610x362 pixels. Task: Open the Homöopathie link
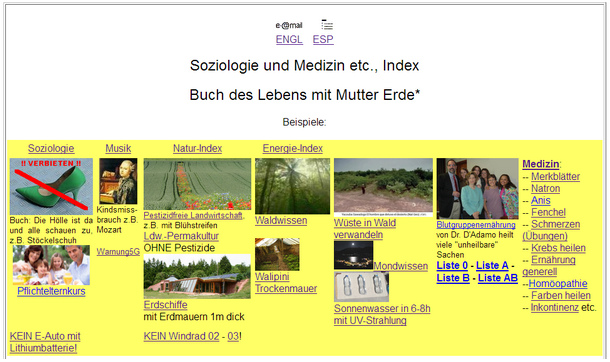point(558,283)
